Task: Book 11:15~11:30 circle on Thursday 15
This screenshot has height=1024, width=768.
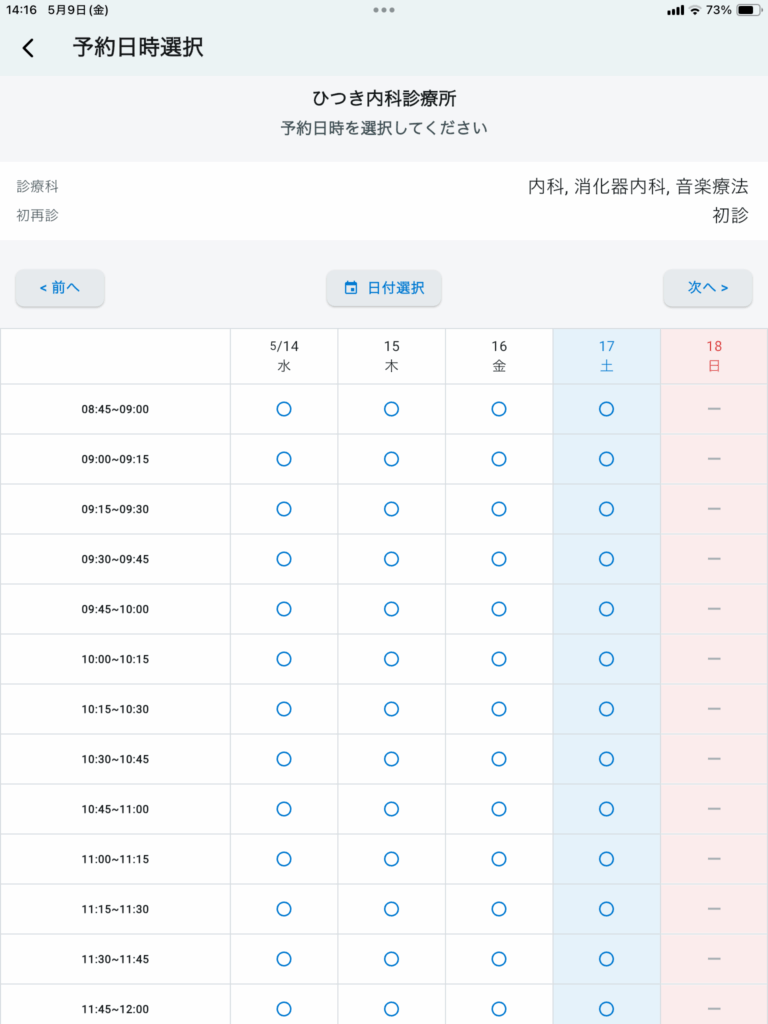Action: pos(391,909)
